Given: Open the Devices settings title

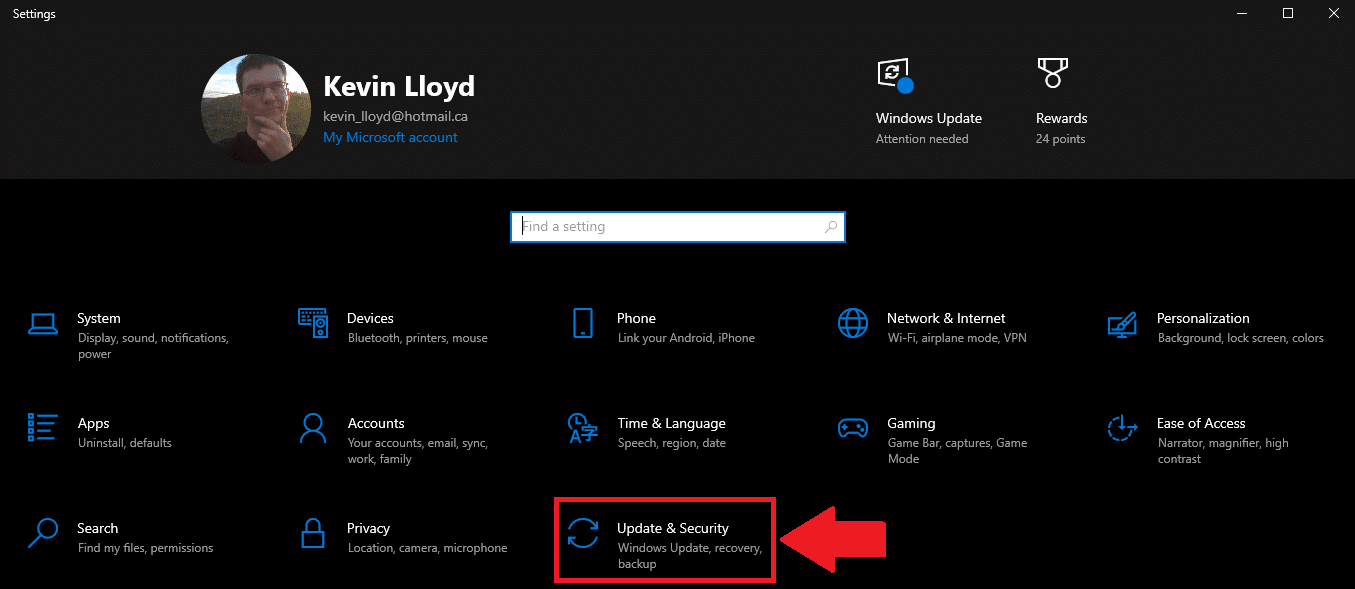Looking at the screenshot, I should pyautogui.click(x=370, y=318).
